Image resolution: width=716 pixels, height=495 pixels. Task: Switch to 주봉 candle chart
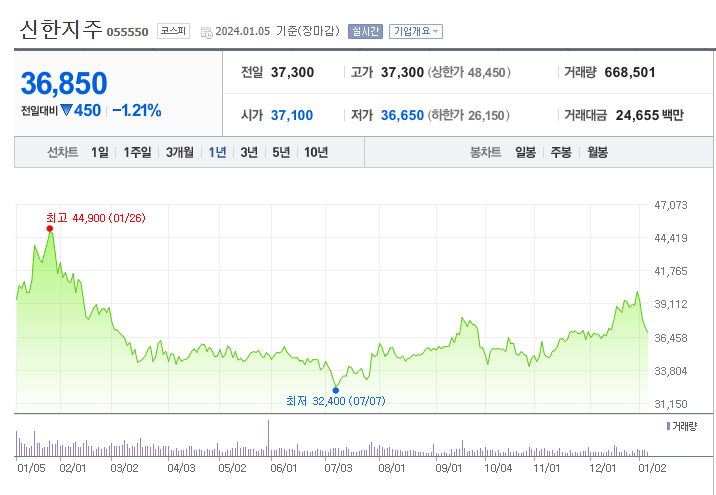coord(561,152)
